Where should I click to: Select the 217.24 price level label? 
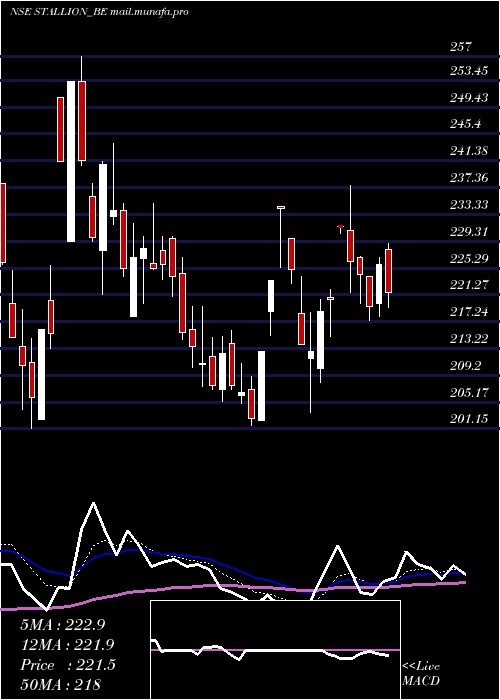tap(469, 312)
